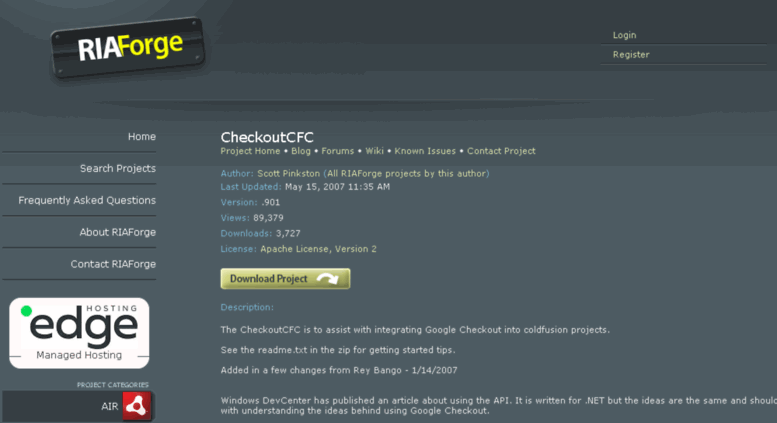Image resolution: width=777 pixels, height=423 pixels.
Task: Open the Apache License, Version 2 link
Action: 318,249
